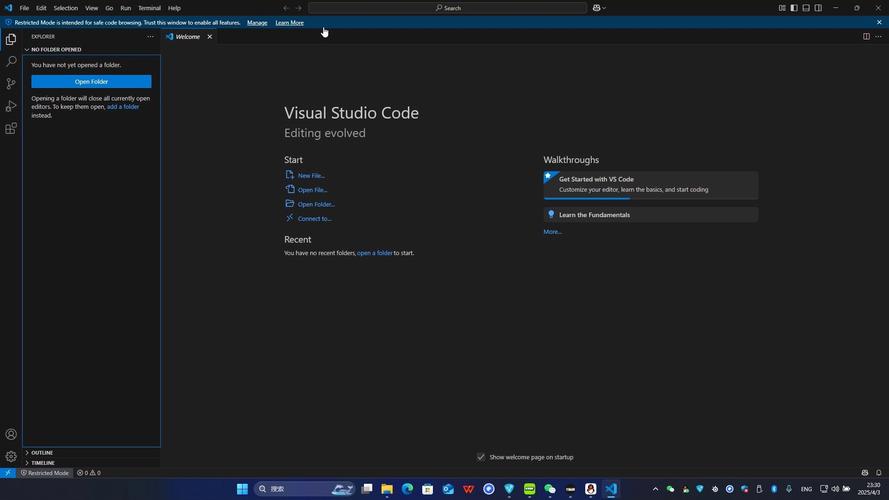Screen dimensions: 889x500
Task: Open the Accounts menu icon
Action: (11, 434)
